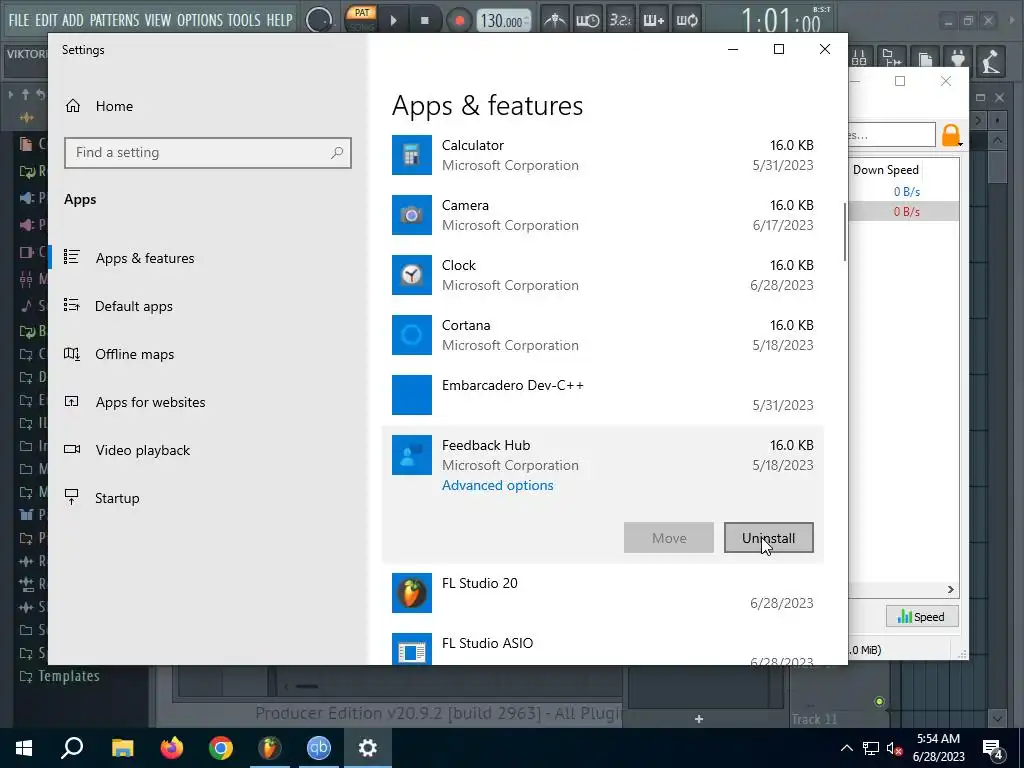
Task: Mute Track 11 using its green dot
Action: [879, 701]
